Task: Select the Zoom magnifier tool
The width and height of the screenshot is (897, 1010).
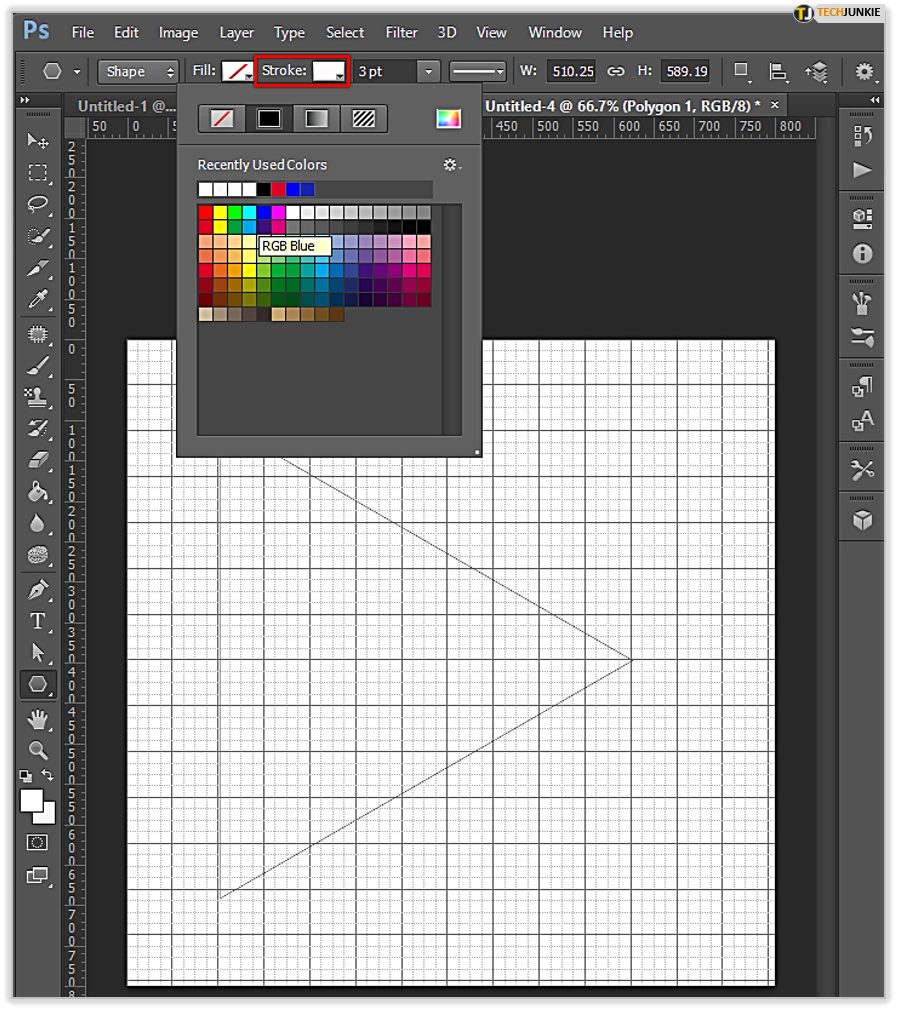Action: click(37, 750)
